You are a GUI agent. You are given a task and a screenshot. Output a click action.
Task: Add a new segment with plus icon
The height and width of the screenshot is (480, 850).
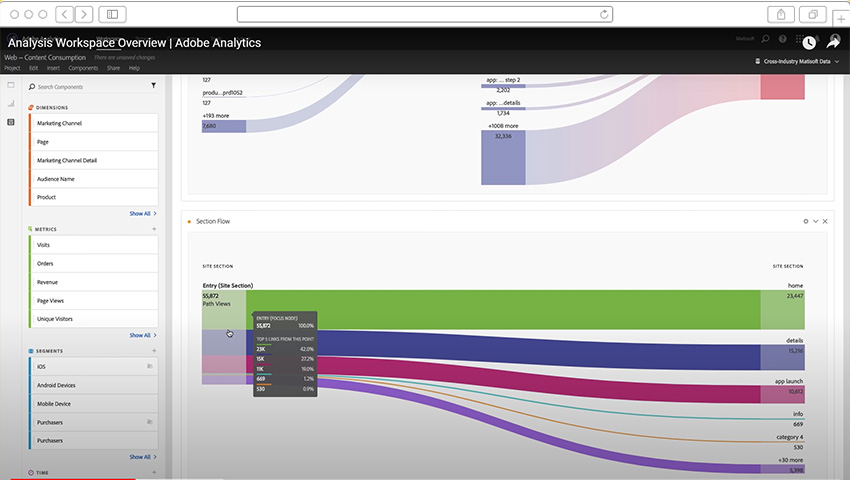(x=154, y=351)
